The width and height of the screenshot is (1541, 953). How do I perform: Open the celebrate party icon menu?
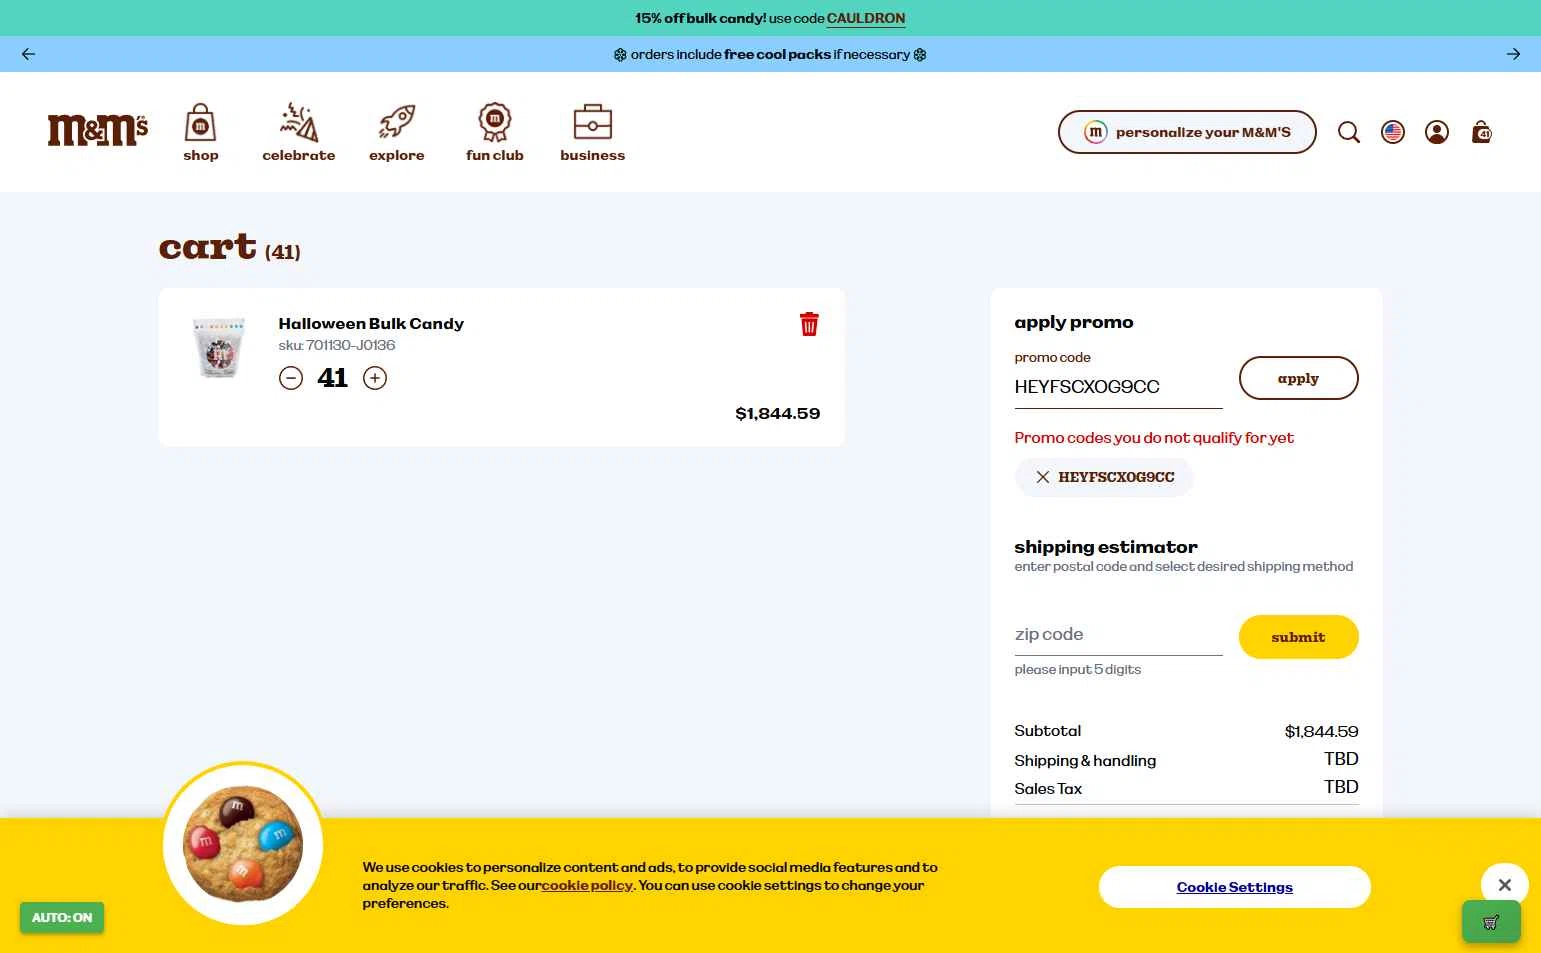(298, 132)
